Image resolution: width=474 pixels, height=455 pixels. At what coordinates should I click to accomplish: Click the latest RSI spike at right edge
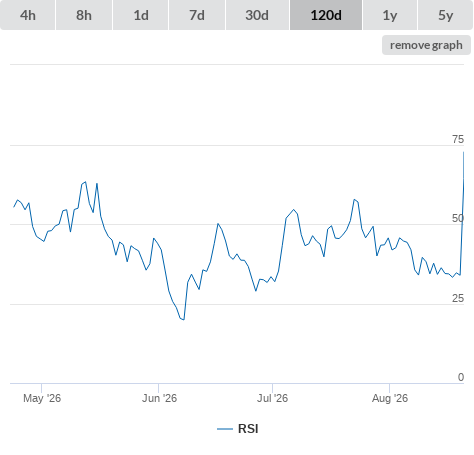pos(463,153)
